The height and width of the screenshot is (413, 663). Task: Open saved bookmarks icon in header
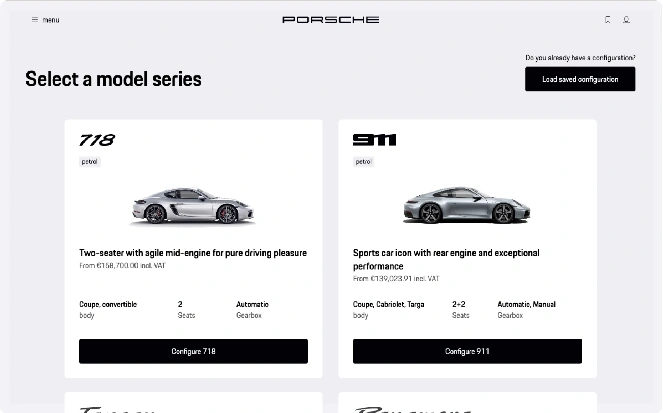pyautogui.click(x=607, y=20)
